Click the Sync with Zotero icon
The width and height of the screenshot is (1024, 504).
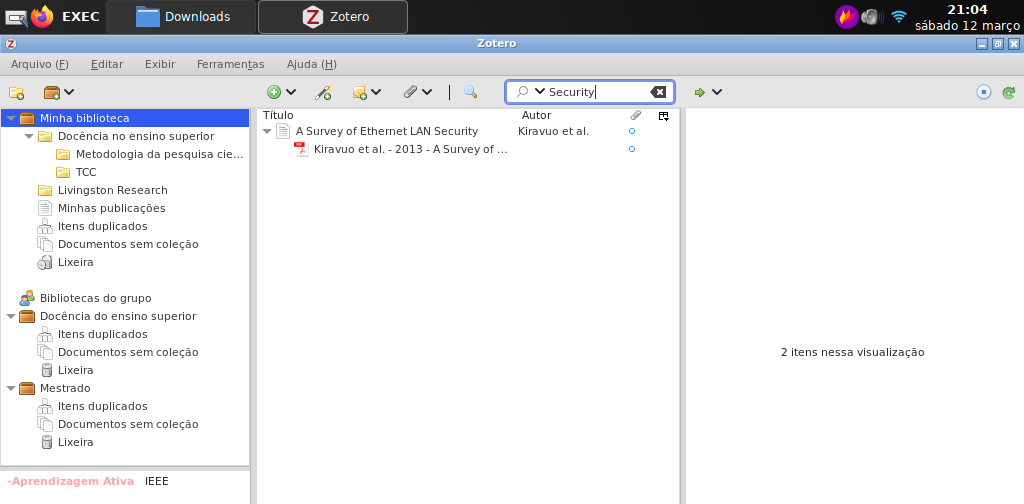(1009, 92)
